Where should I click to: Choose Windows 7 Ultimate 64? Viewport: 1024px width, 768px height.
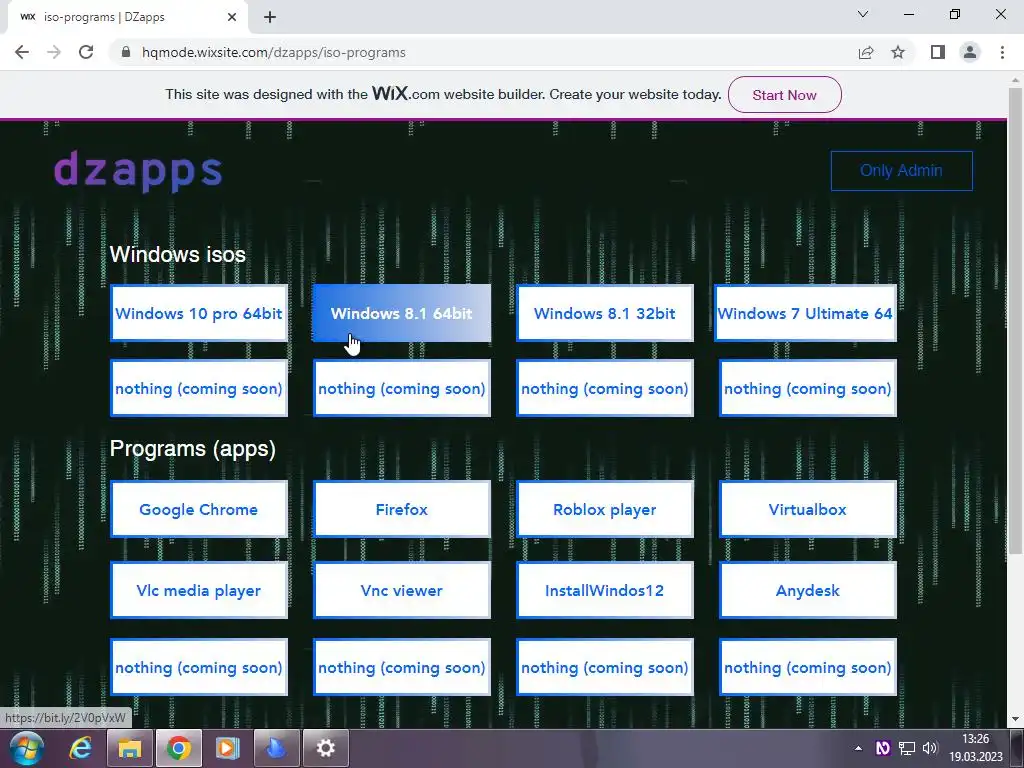click(805, 313)
